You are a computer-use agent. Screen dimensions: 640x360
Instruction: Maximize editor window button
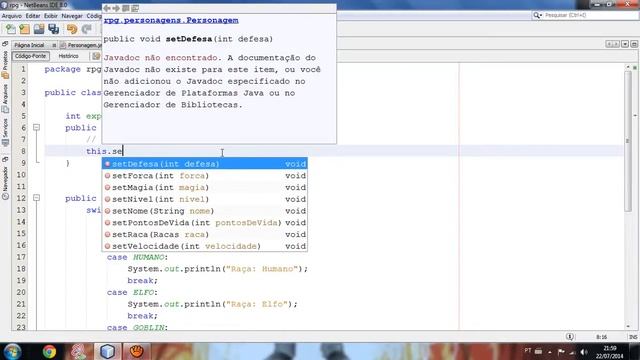click(x=634, y=44)
